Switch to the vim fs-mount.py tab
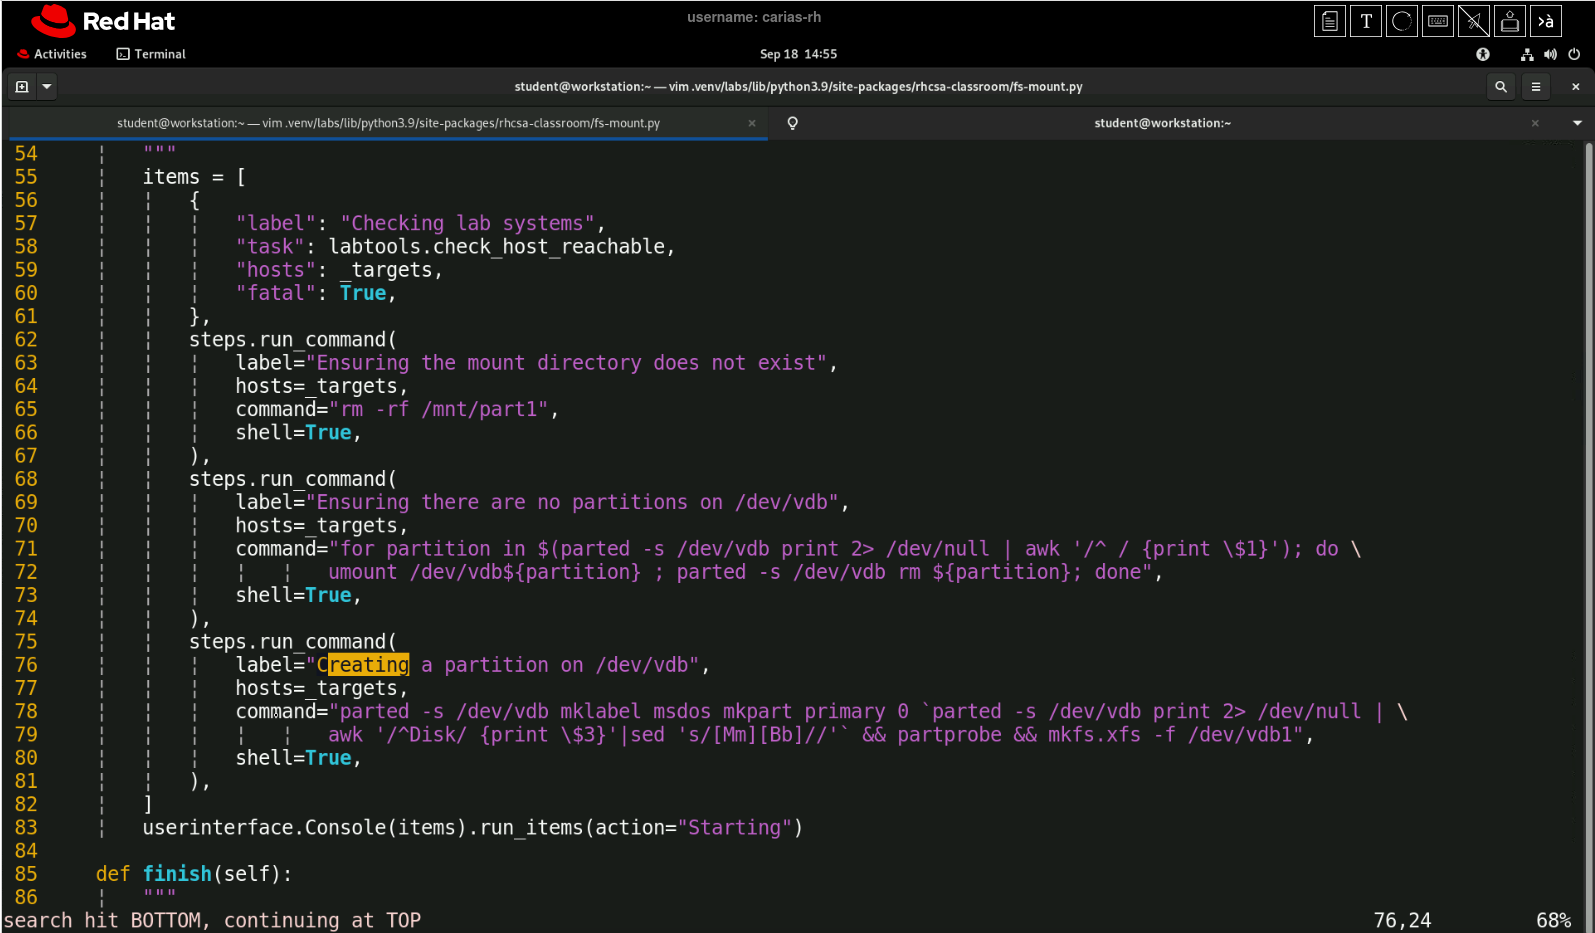The height and width of the screenshot is (933, 1595). [388, 123]
